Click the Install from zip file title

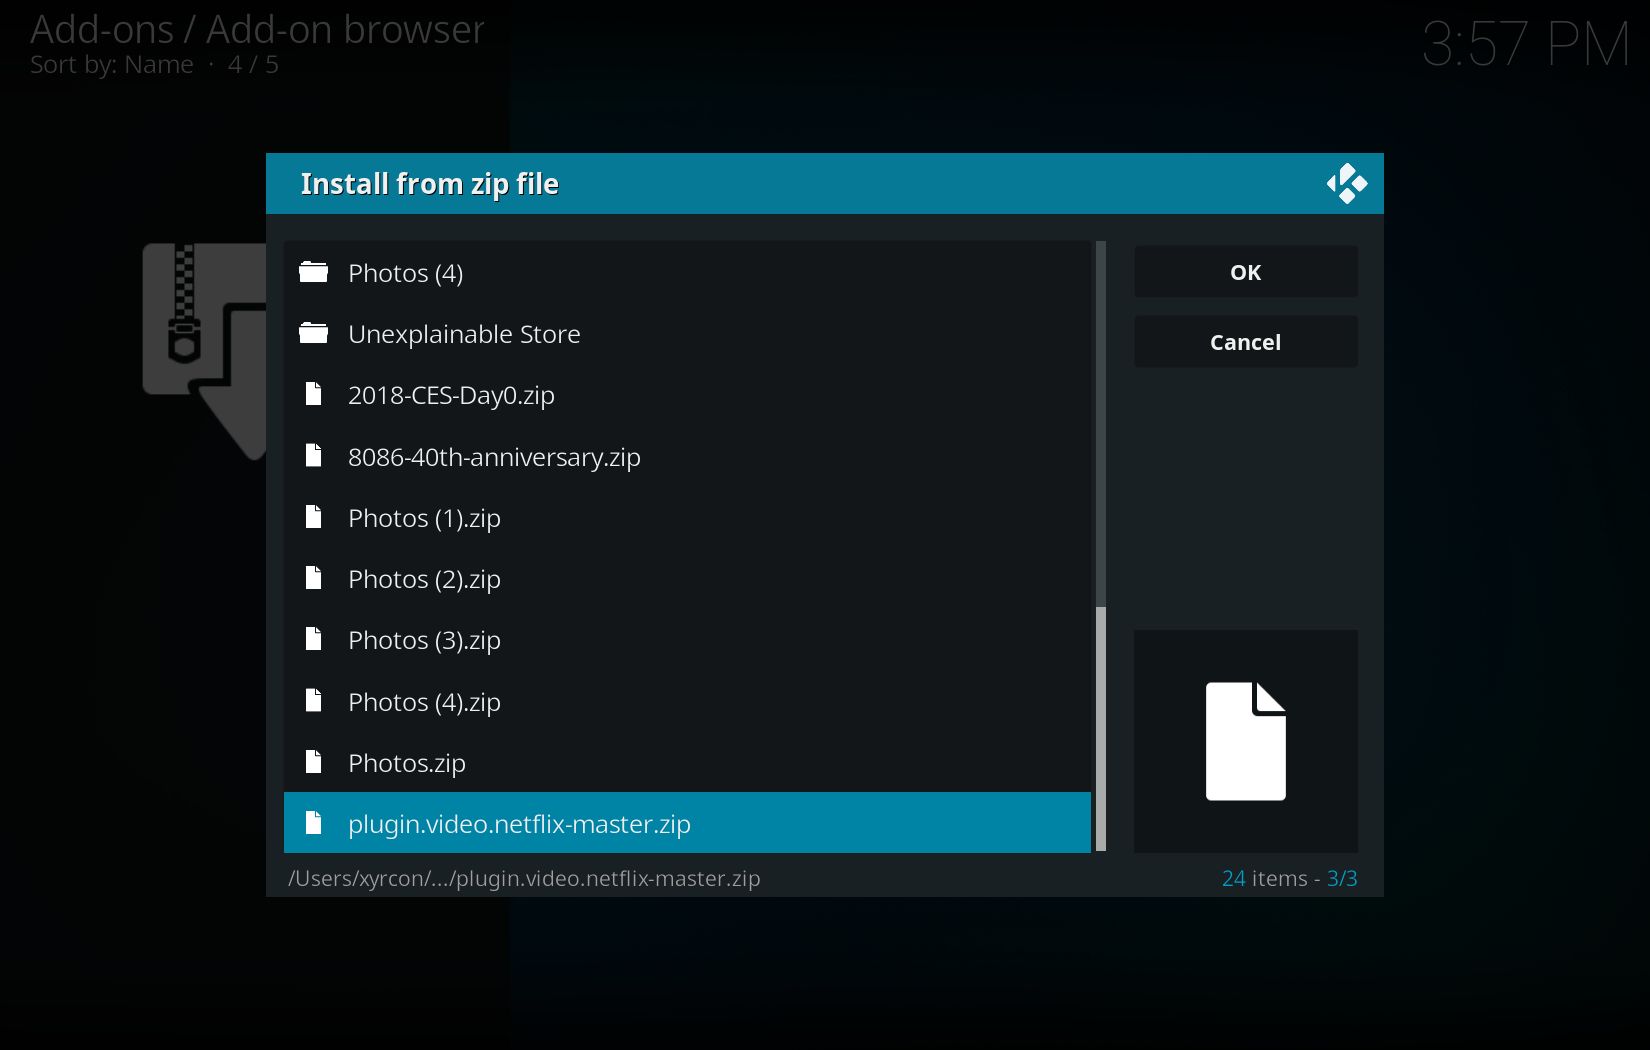[x=429, y=184]
